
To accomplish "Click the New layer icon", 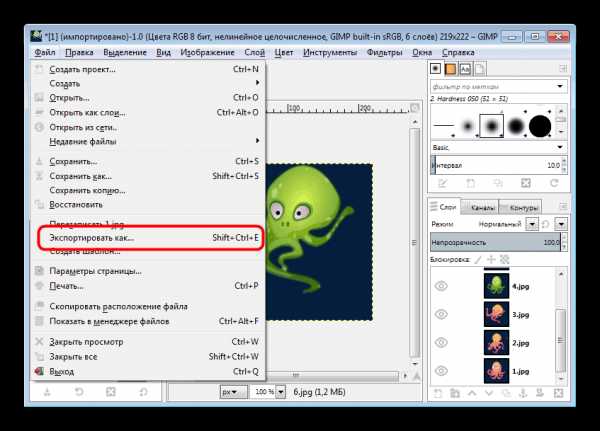I will [x=438, y=393].
